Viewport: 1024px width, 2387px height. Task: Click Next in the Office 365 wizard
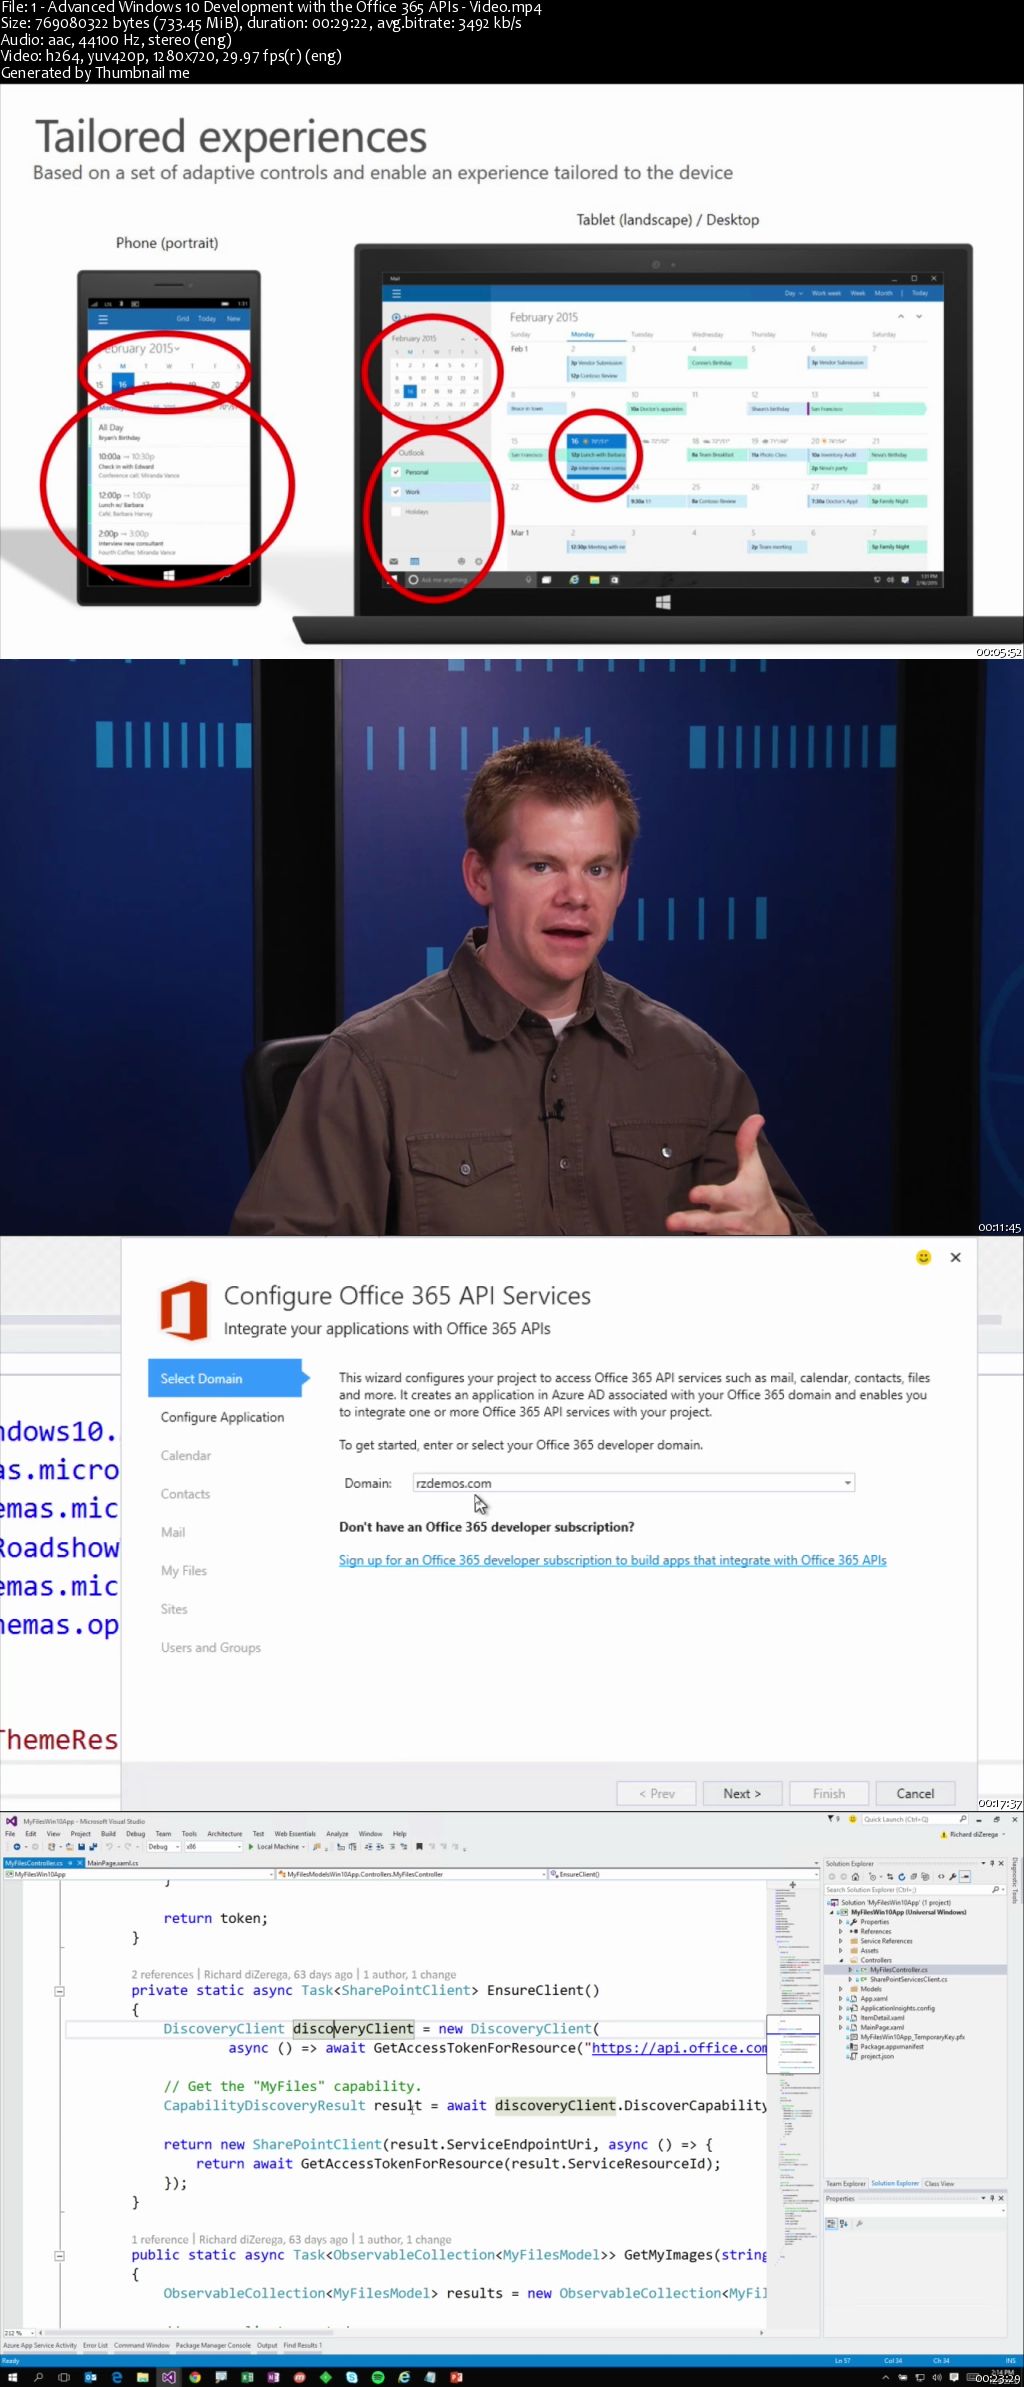(742, 1794)
